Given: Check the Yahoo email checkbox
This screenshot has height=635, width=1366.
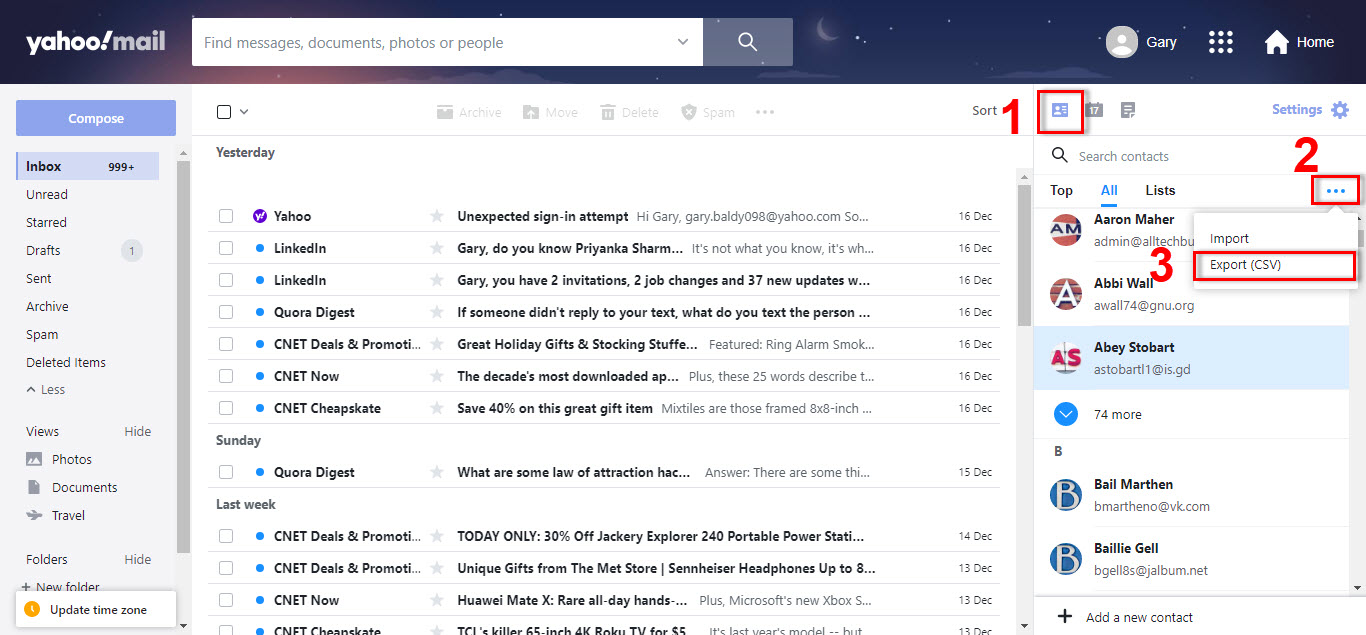Looking at the screenshot, I should point(226,216).
